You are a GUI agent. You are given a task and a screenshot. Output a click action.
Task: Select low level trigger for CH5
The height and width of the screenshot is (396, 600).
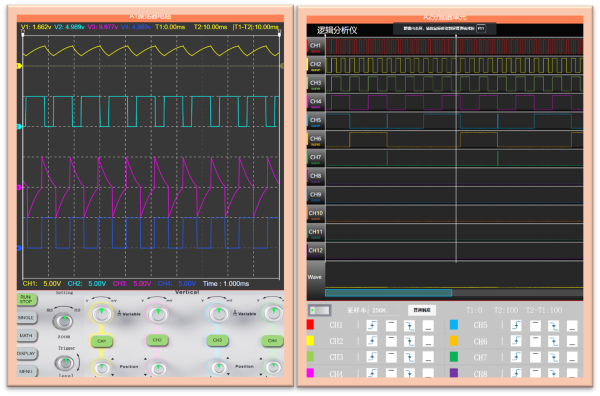click(x=572, y=326)
